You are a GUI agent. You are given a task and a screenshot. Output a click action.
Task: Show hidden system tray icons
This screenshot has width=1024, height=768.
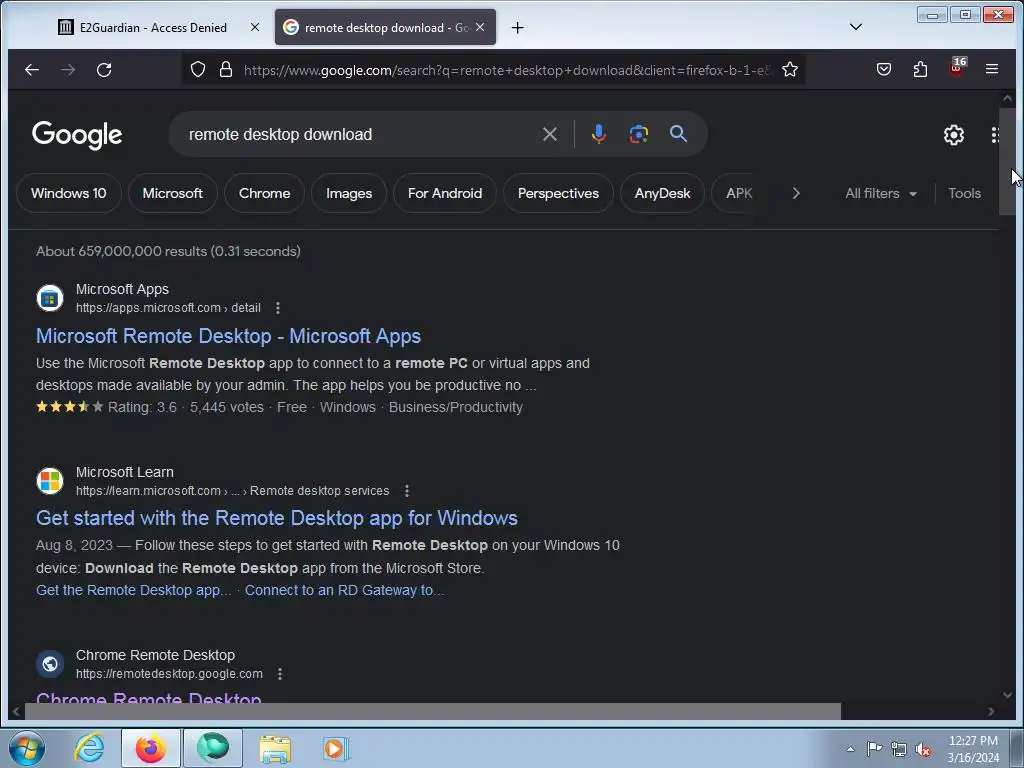coord(850,749)
